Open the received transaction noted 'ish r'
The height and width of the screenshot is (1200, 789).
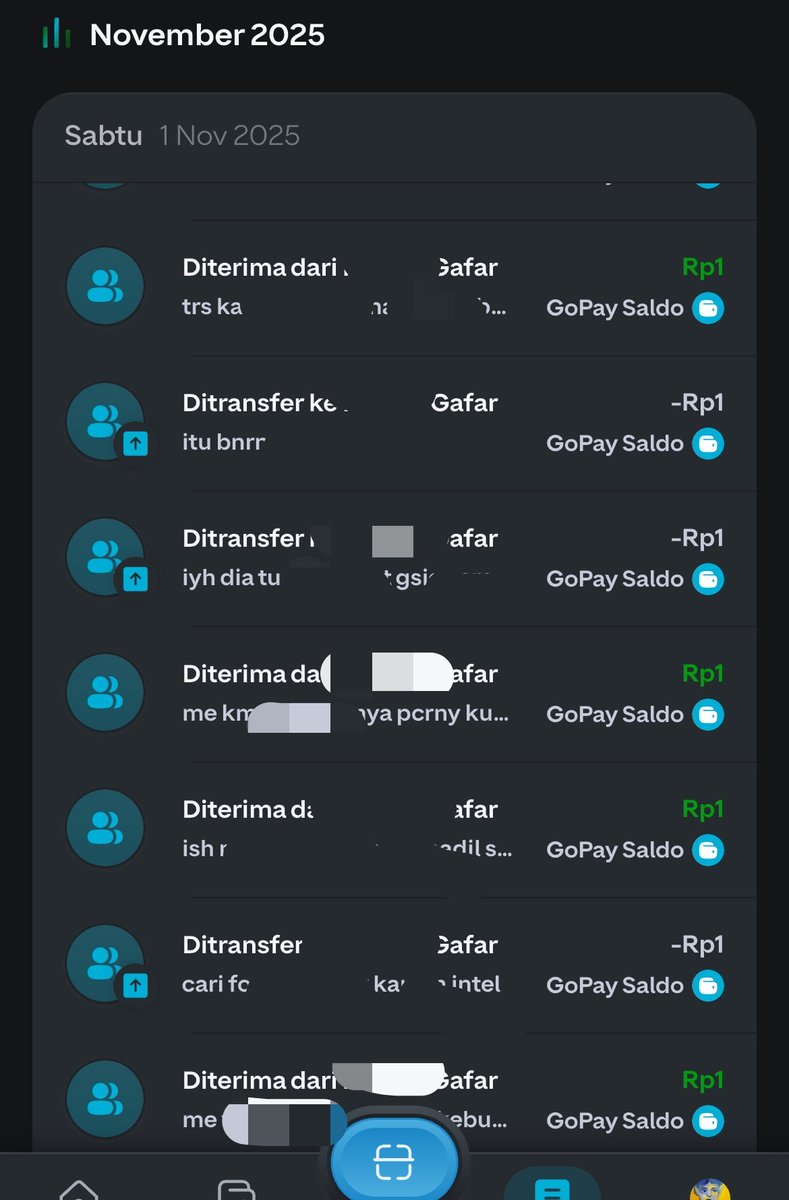(394, 829)
